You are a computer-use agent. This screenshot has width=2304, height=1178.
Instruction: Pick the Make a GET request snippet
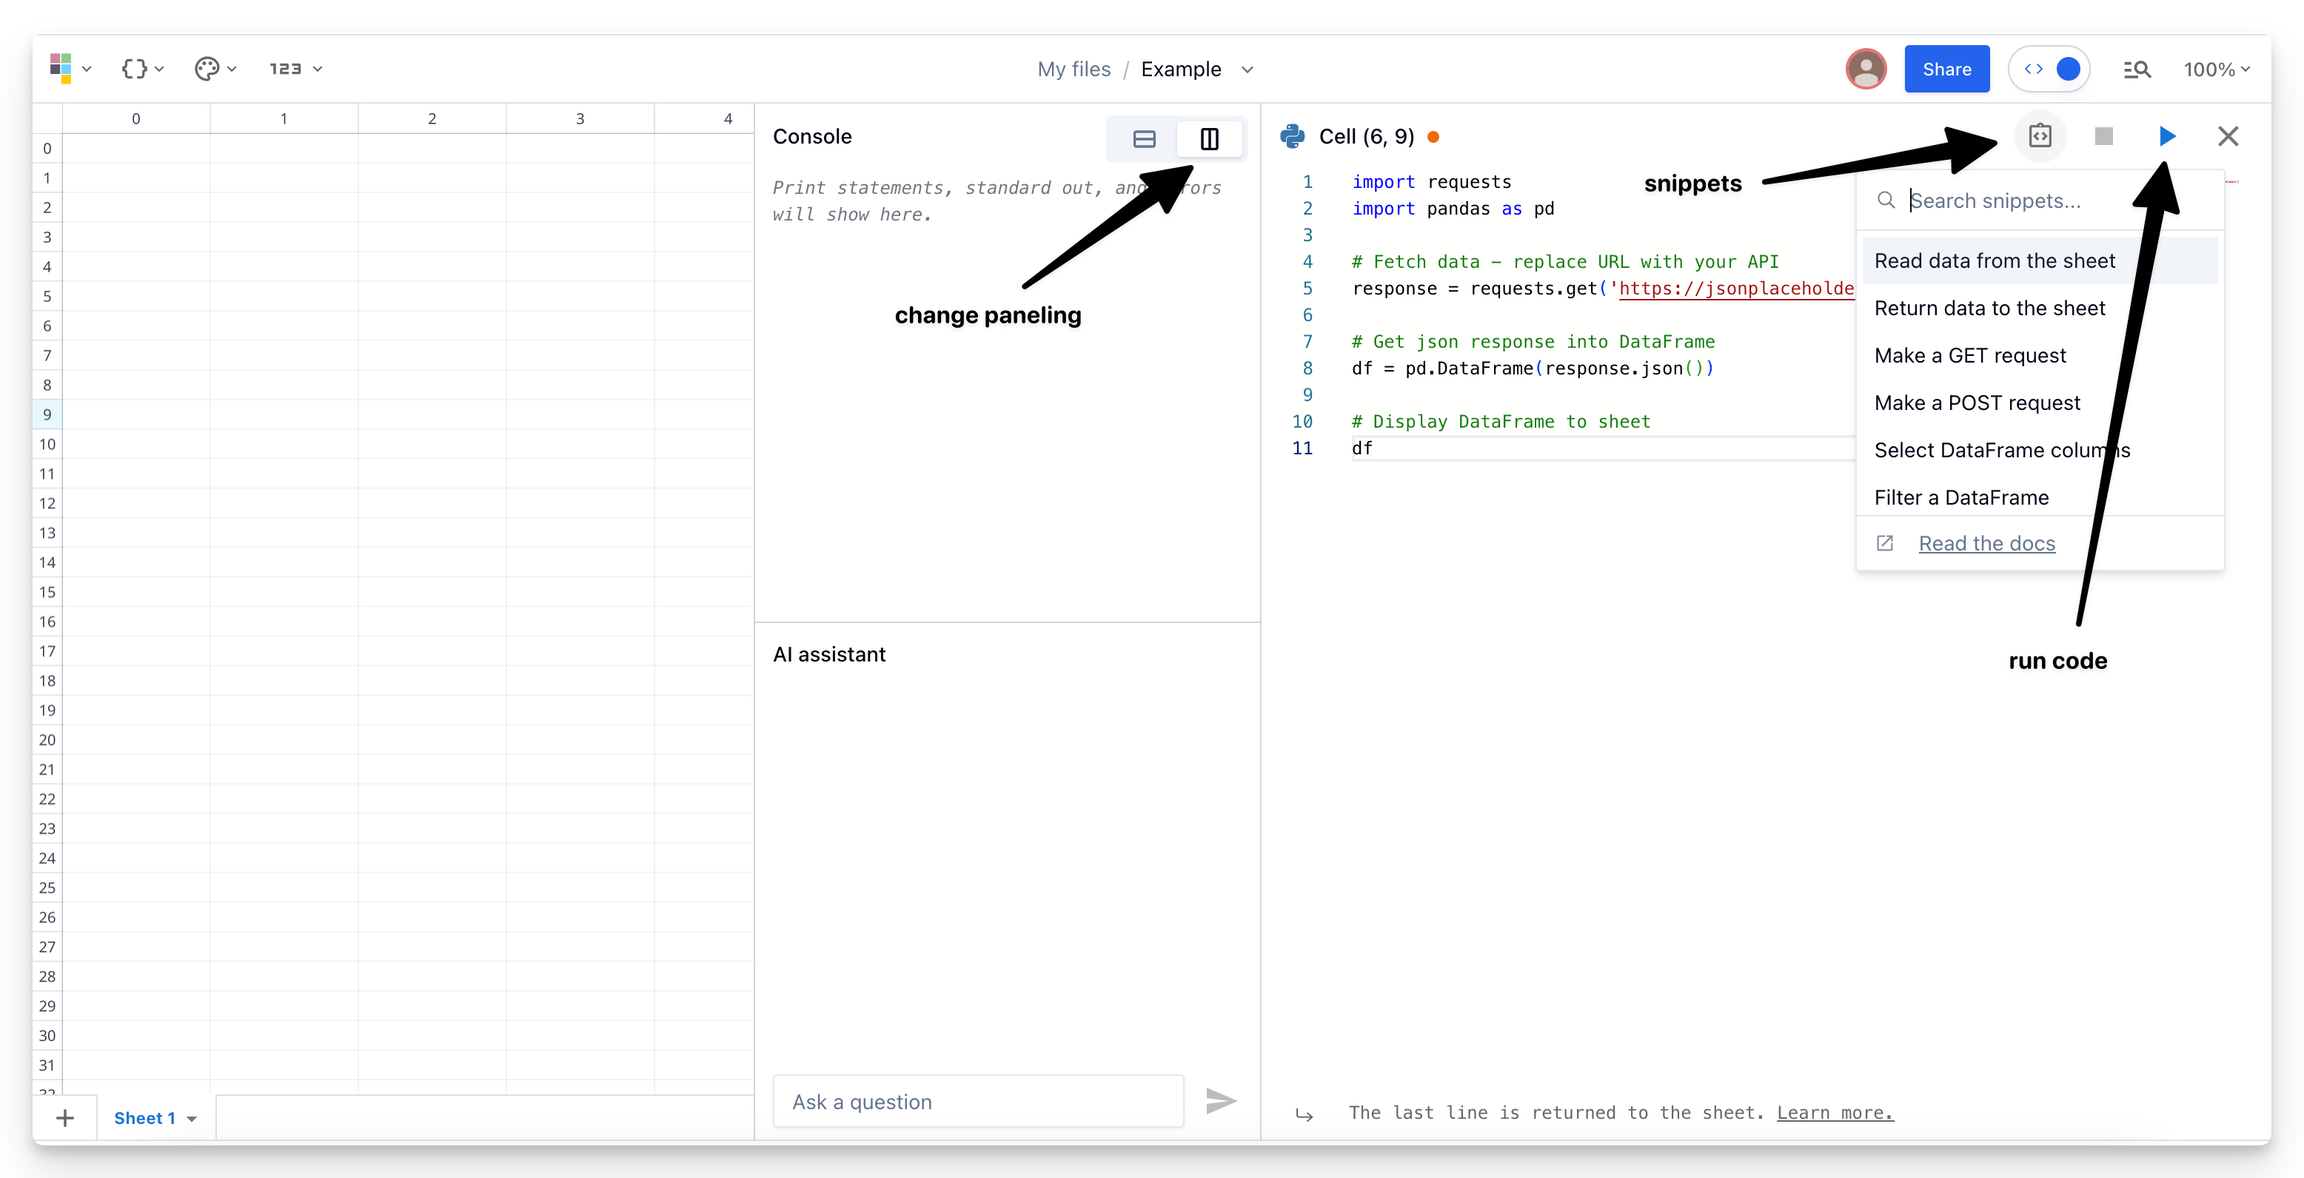click(x=2040, y=356)
